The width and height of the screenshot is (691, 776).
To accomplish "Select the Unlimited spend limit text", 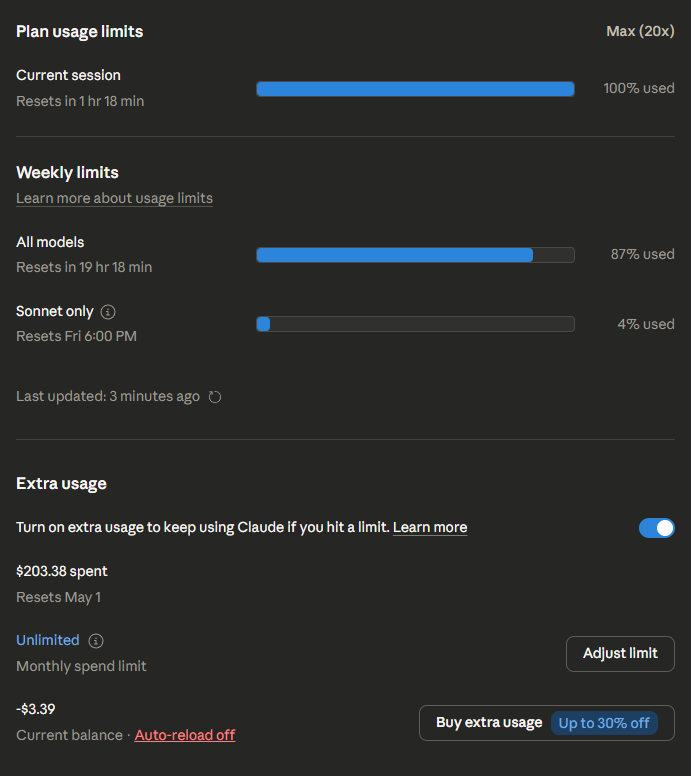I will click(x=48, y=640).
